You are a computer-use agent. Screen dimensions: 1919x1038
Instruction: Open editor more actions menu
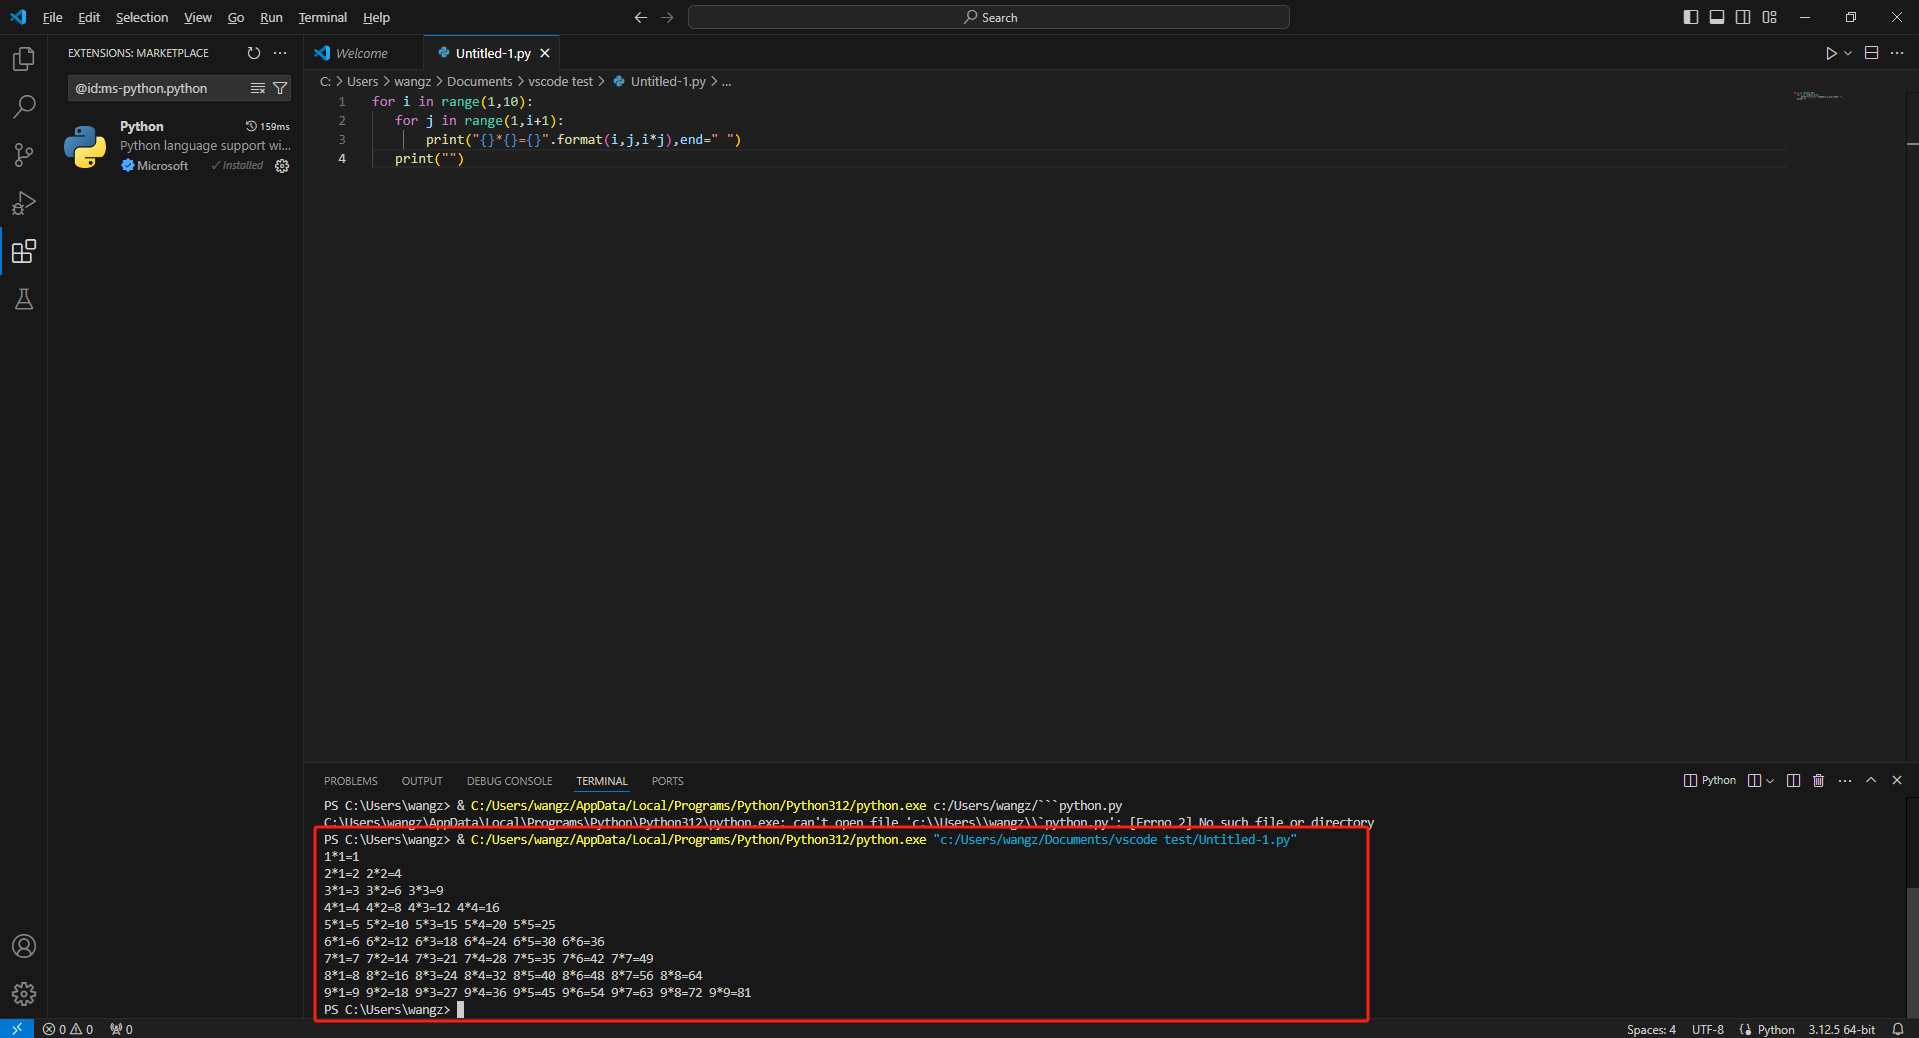click(x=1897, y=53)
